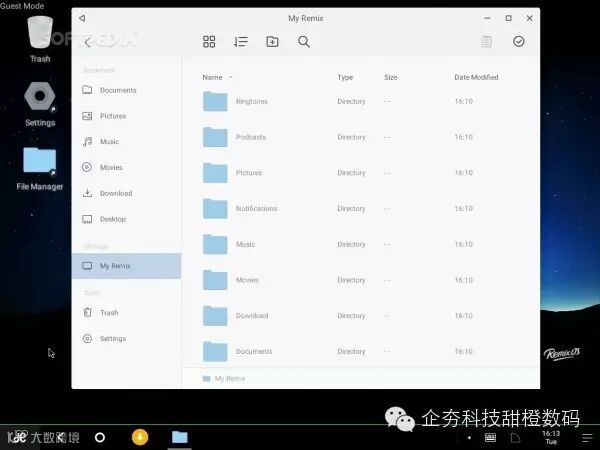Screen dimensions: 600x450
Task: Select the Download folder icon in list
Action: [215, 315]
